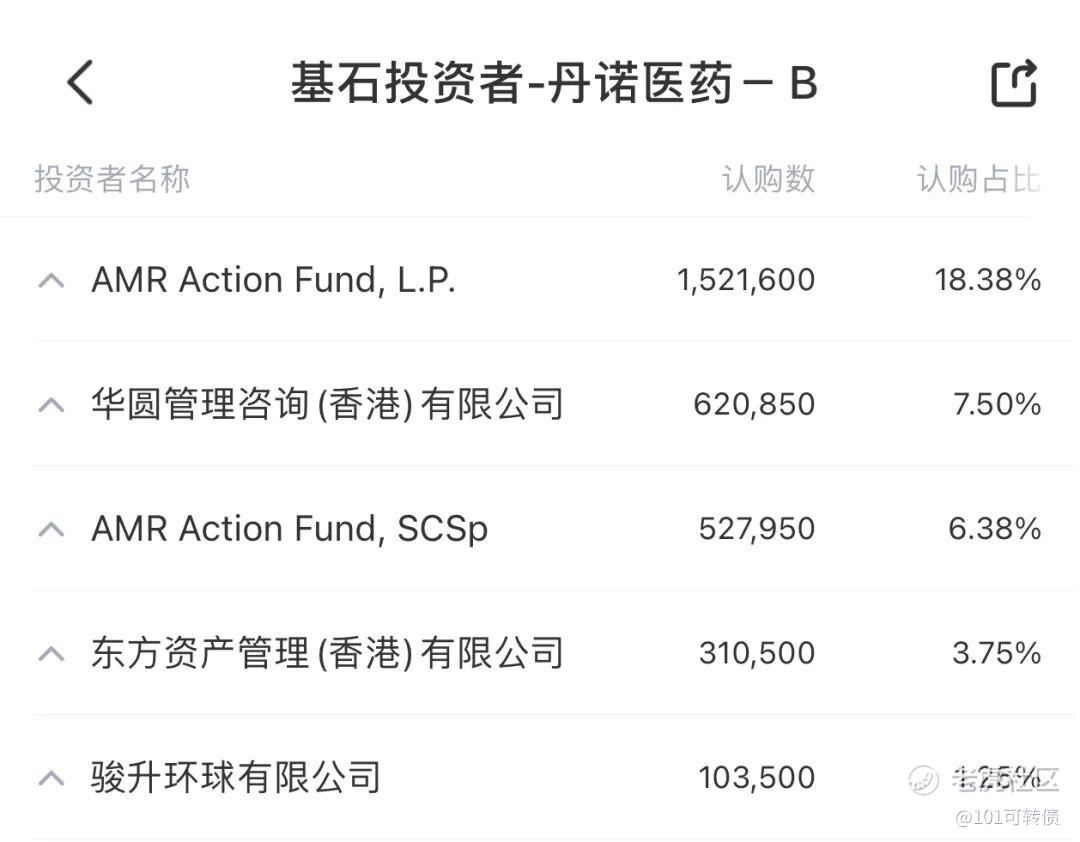The width and height of the screenshot is (1080, 842).
Task: Open 华圆管理咨询(香港)有限公司 investor name
Action: (327, 404)
